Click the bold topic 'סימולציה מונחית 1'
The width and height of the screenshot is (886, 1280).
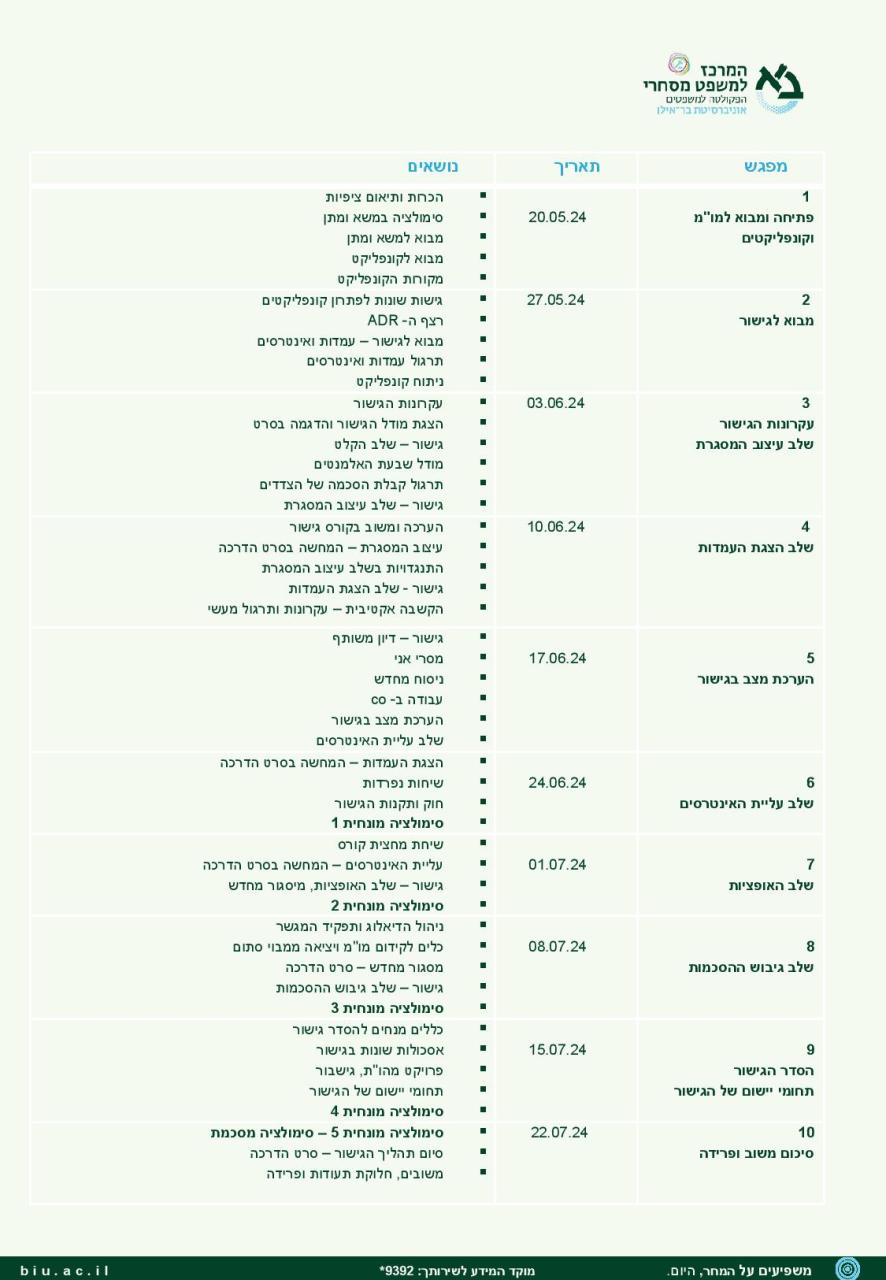[x=388, y=823]
